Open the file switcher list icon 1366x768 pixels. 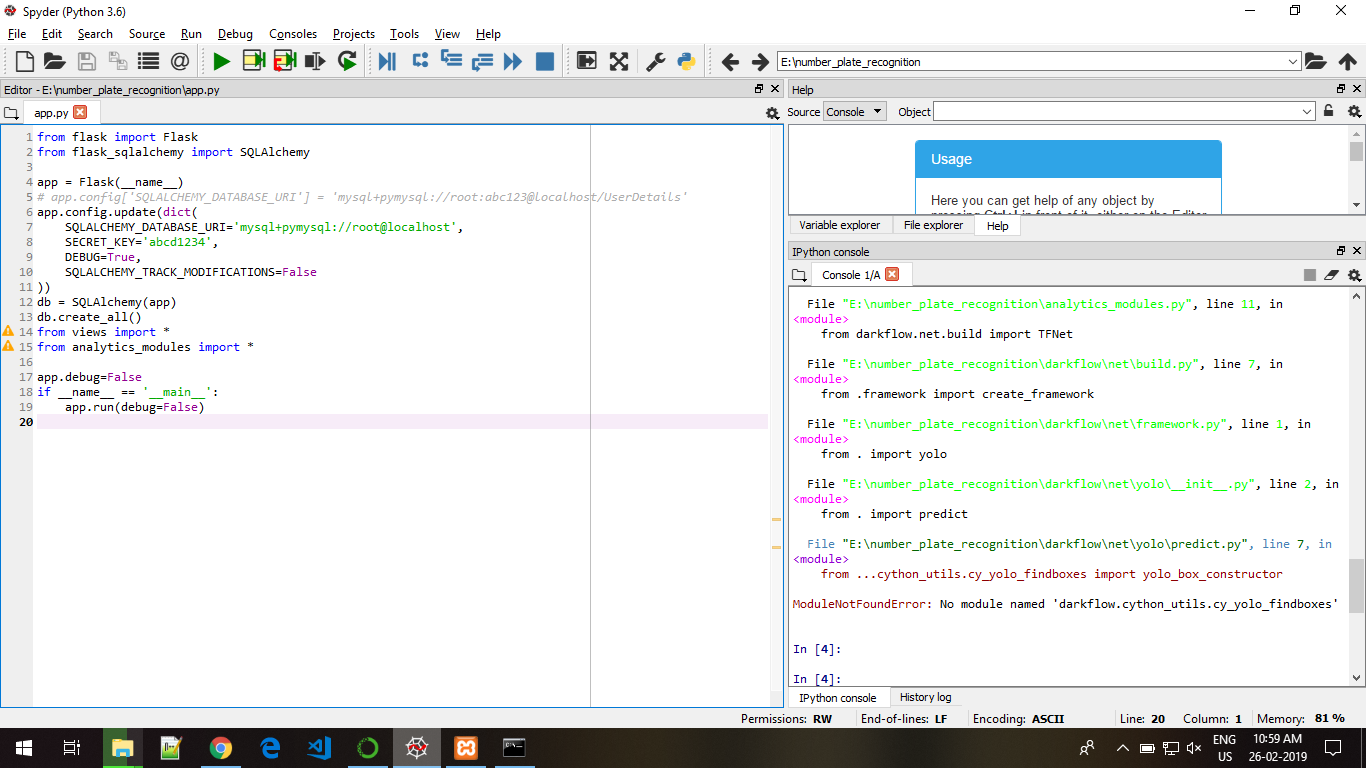(x=146, y=61)
